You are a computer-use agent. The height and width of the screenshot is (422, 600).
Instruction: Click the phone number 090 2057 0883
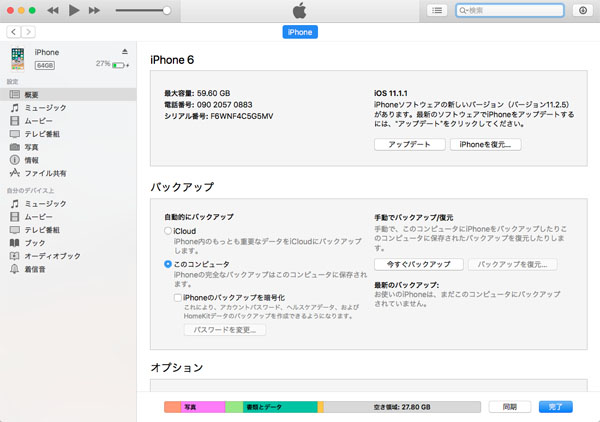[x=225, y=105]
